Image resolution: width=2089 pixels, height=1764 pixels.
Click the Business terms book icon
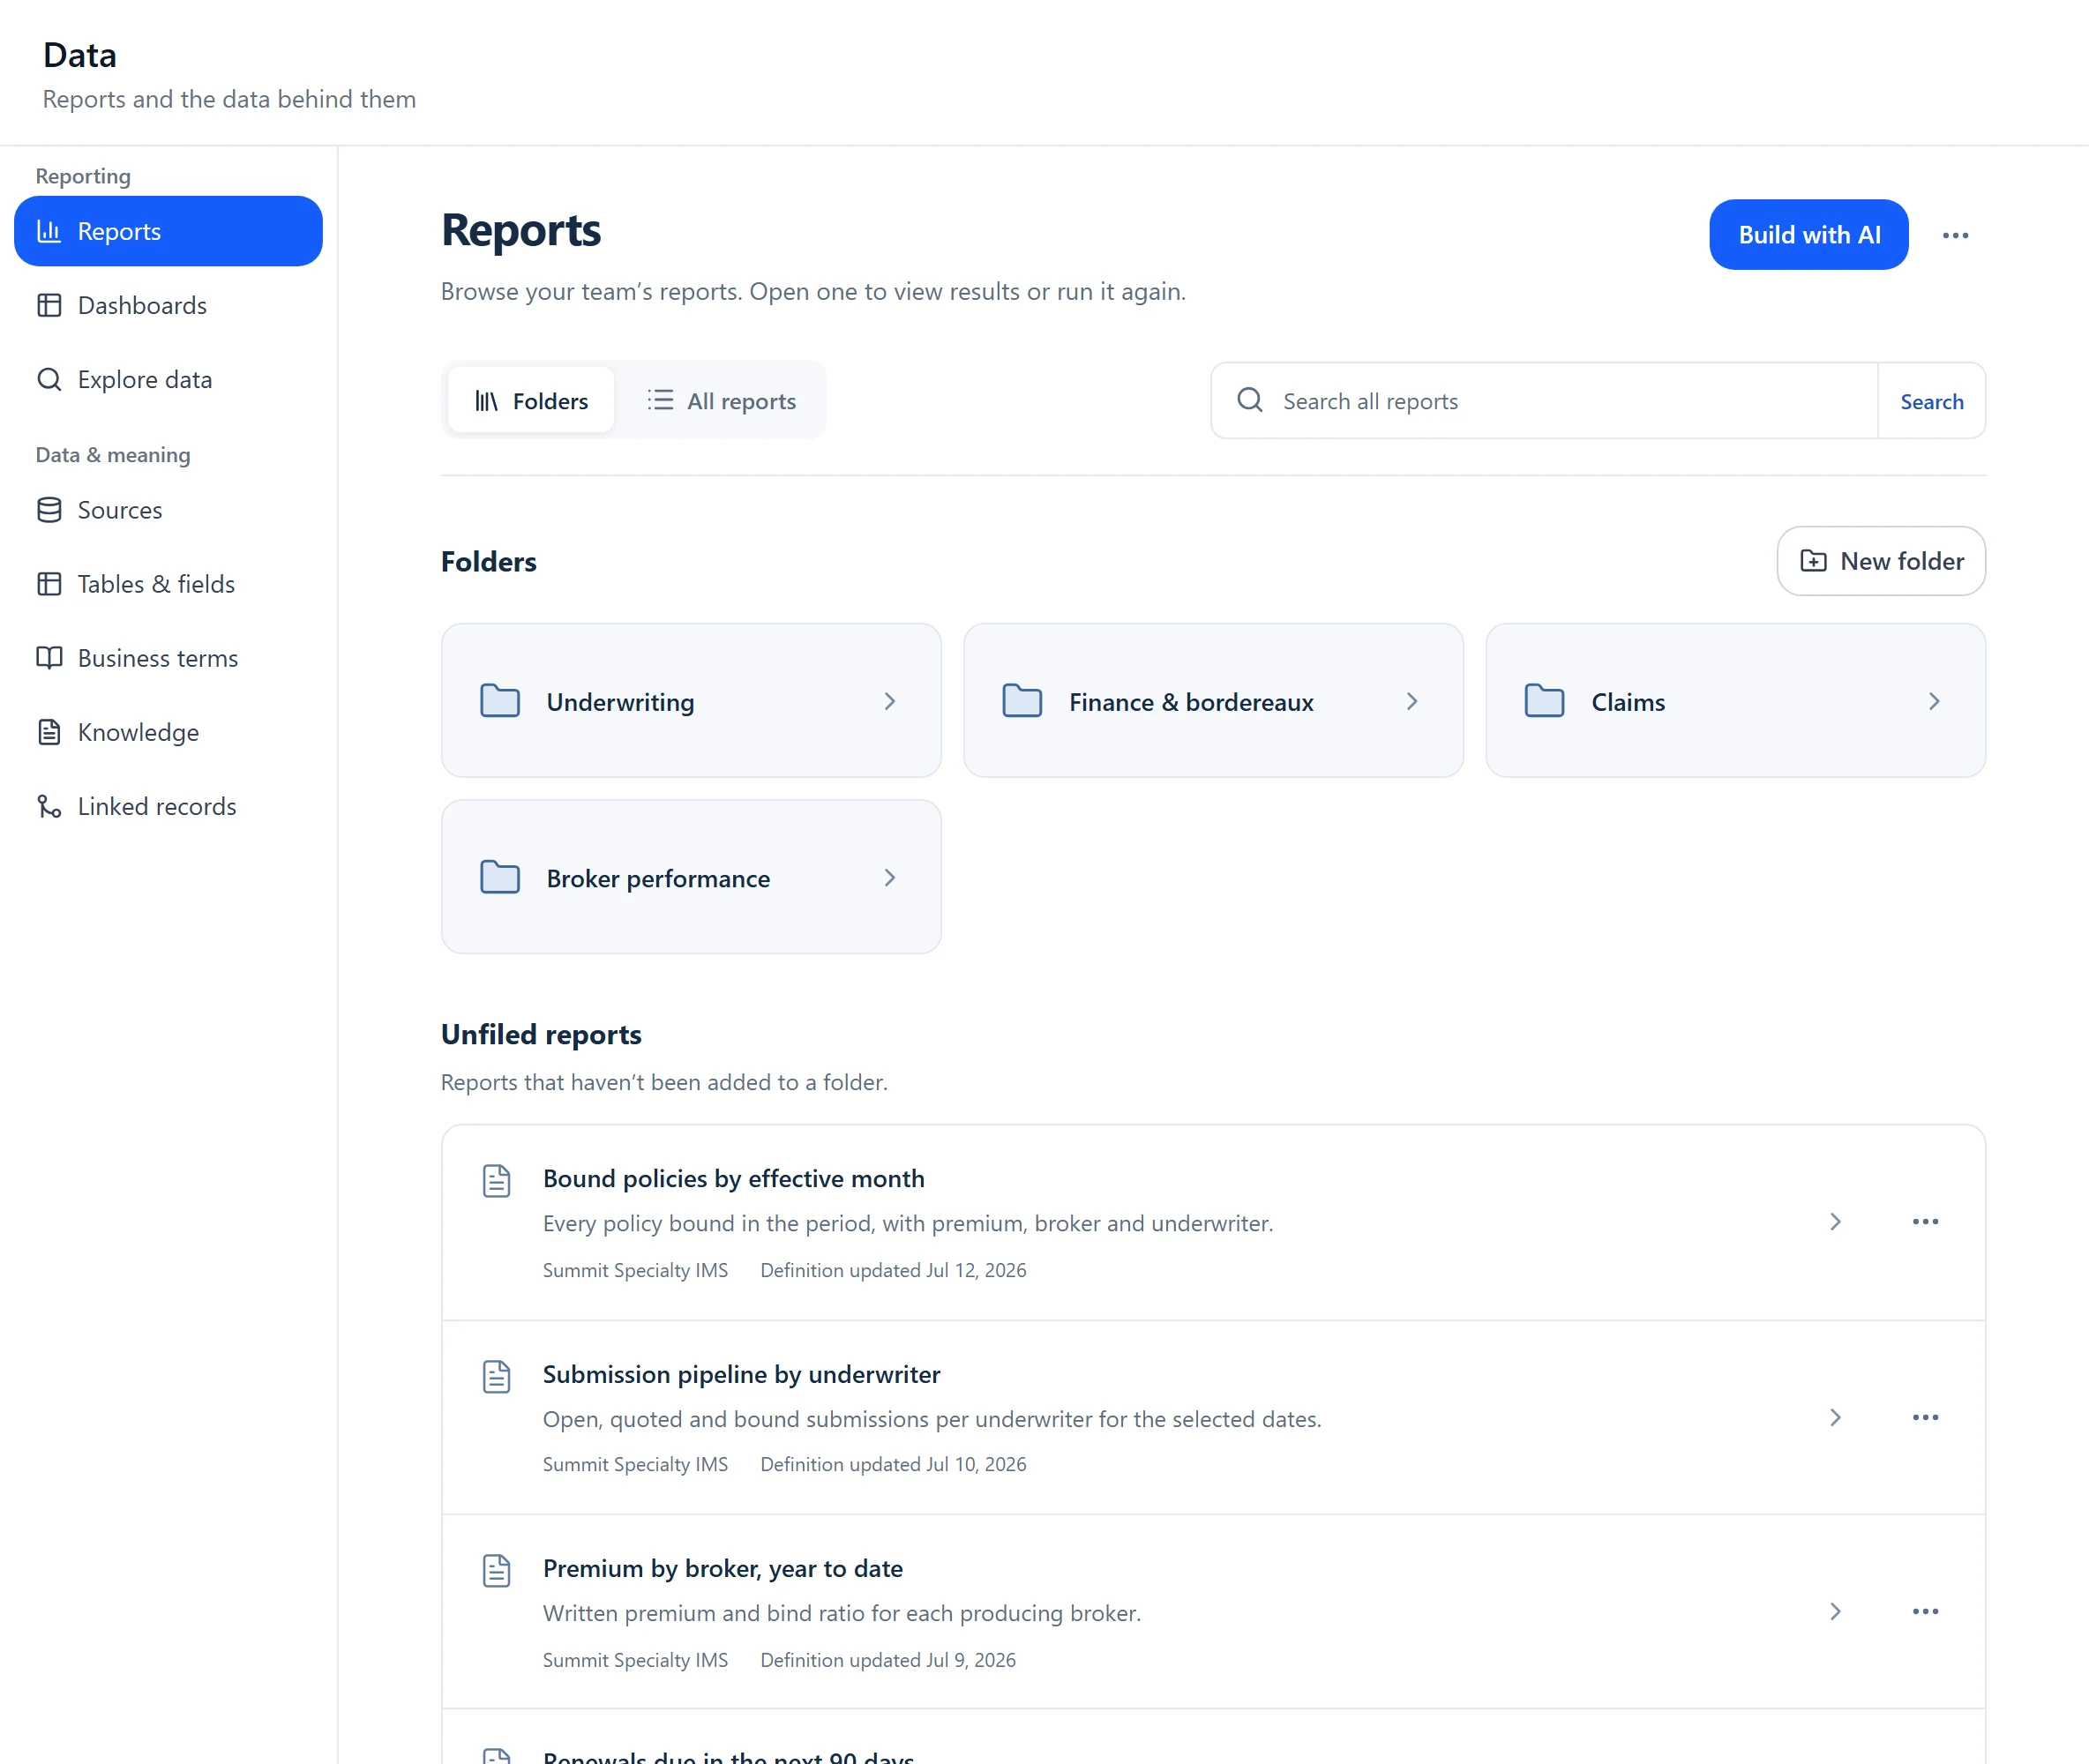pos(49,658)
